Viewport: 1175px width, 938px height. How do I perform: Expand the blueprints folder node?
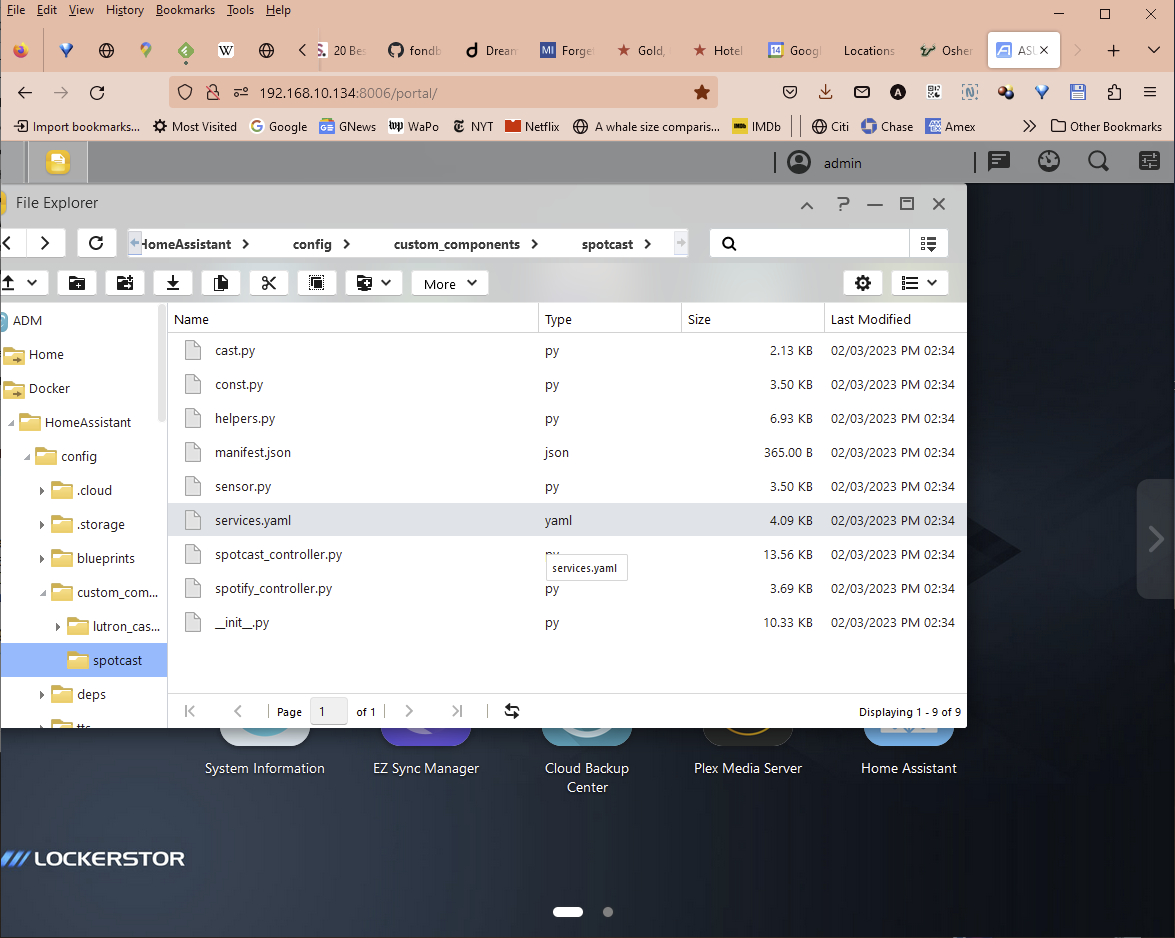click(x=42, y=559)
